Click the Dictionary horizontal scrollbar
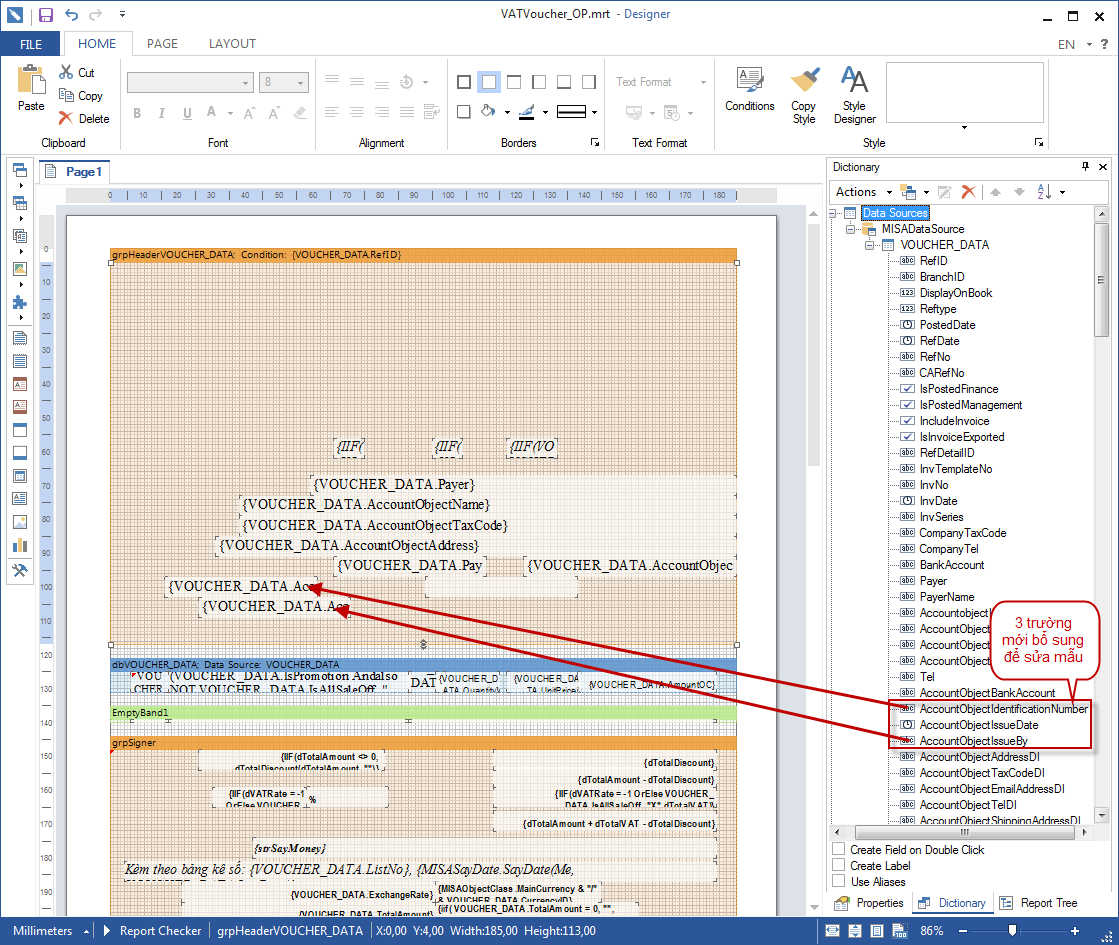Image resolution: width=1119 pixels, height=945 pixels. pos(963,832)
